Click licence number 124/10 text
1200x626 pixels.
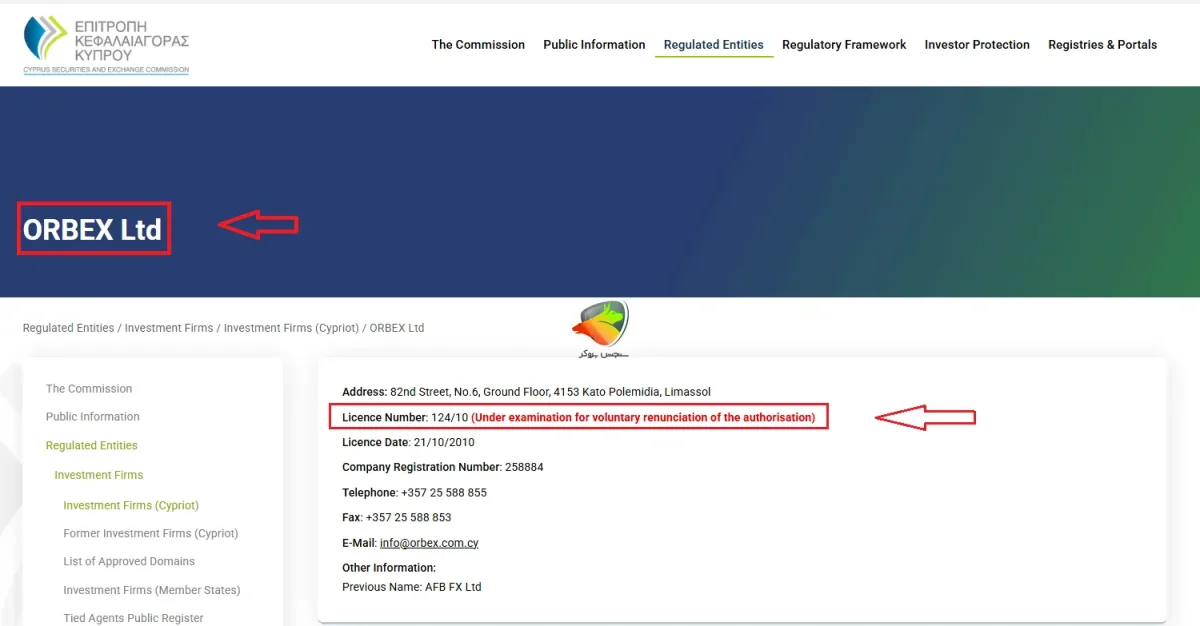click(x=449, y=417)
